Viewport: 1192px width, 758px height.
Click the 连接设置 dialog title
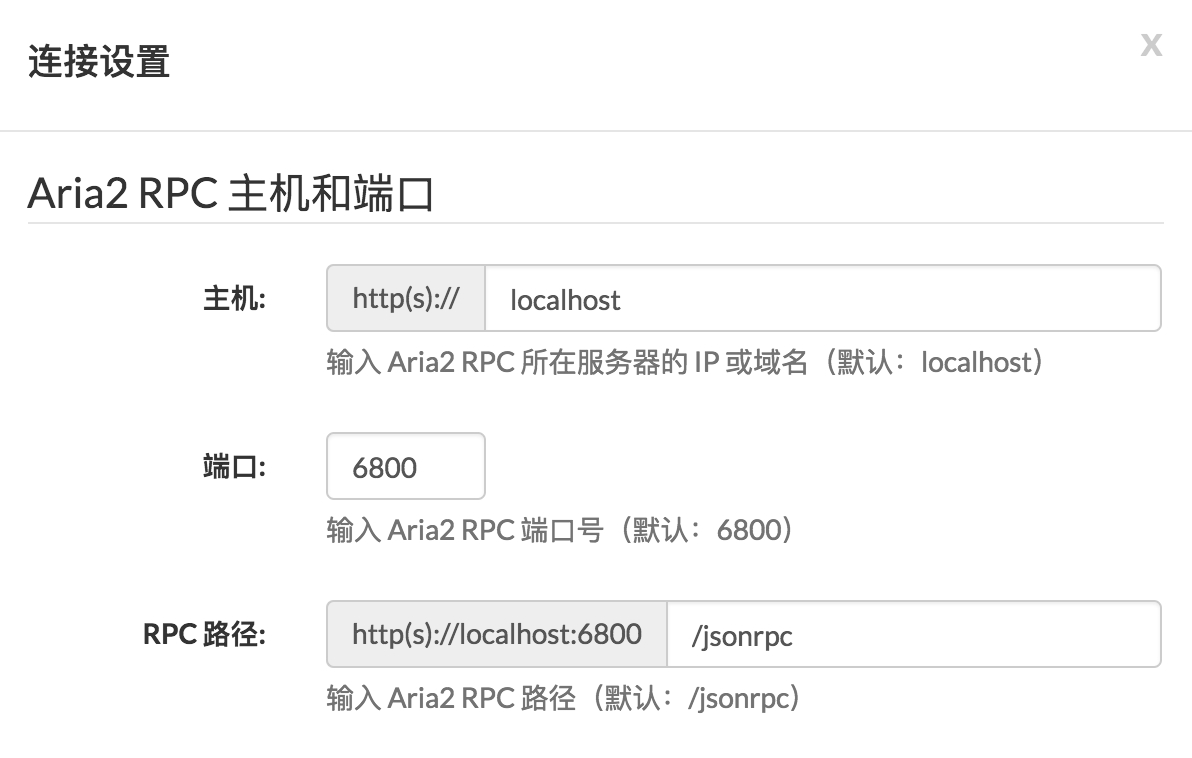[99, 63]
